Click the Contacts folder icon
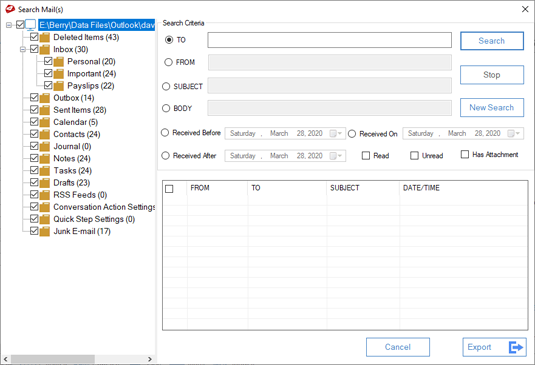The image size is (535, 366). coord(45,134)
